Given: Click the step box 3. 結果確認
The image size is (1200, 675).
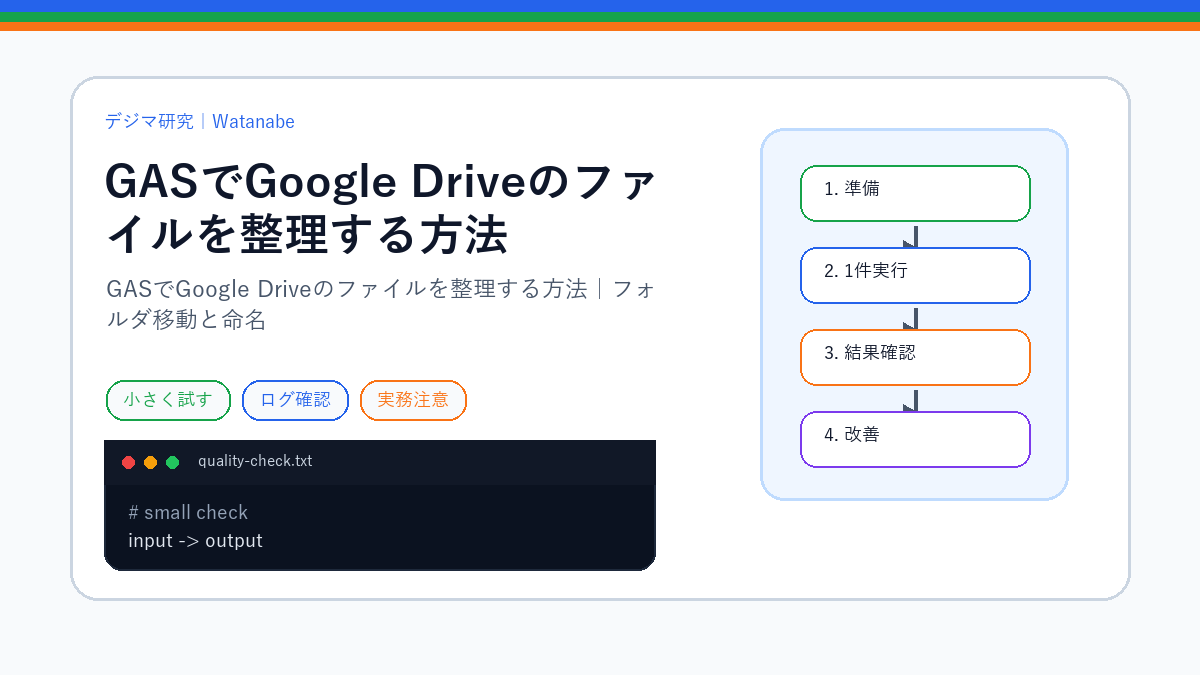Looking at the screenshot, I should 915,357.
